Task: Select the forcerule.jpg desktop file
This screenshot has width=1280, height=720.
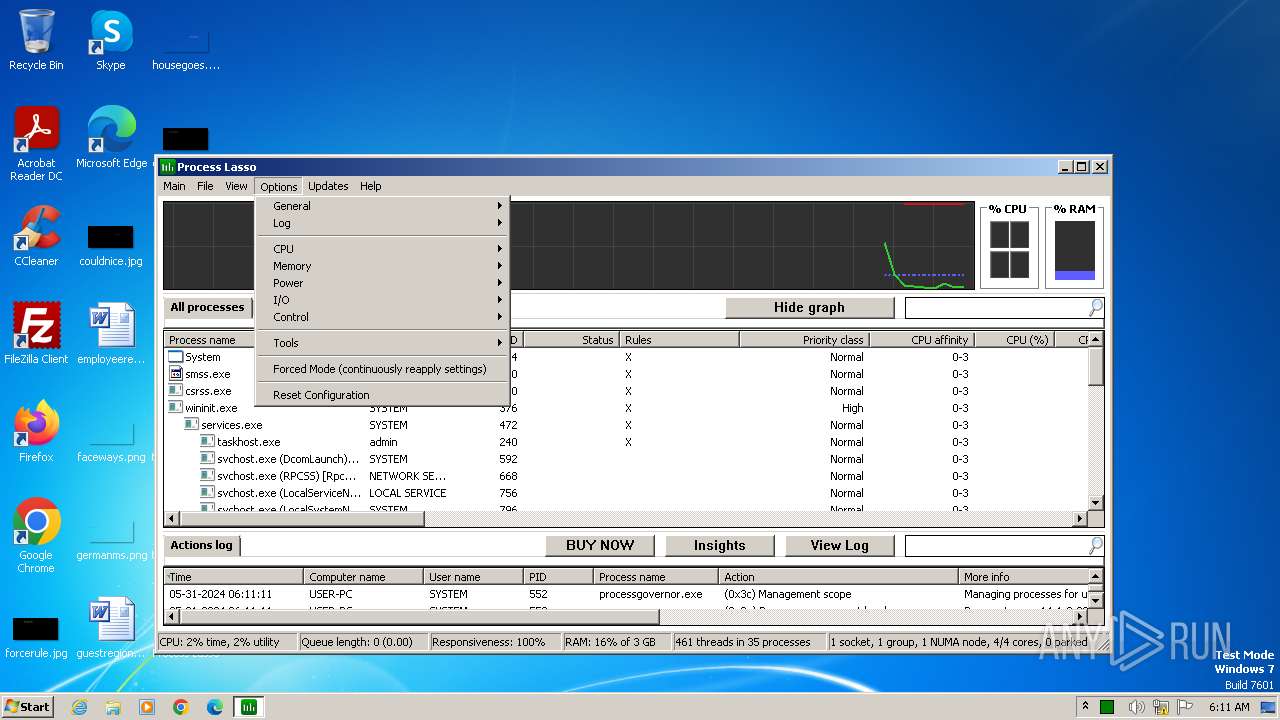Action: coord(36,638)
